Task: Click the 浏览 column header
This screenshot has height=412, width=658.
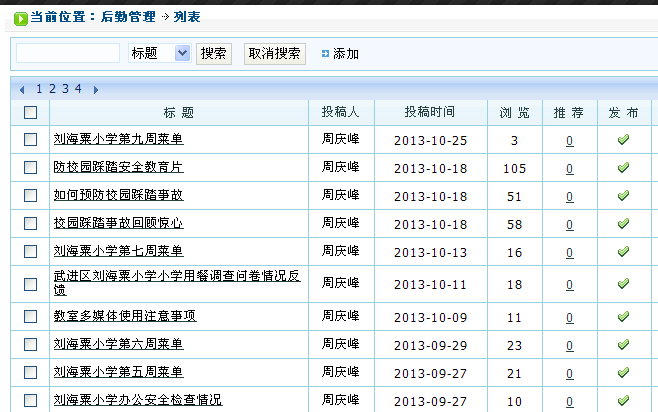Action: tap(514, 112)
